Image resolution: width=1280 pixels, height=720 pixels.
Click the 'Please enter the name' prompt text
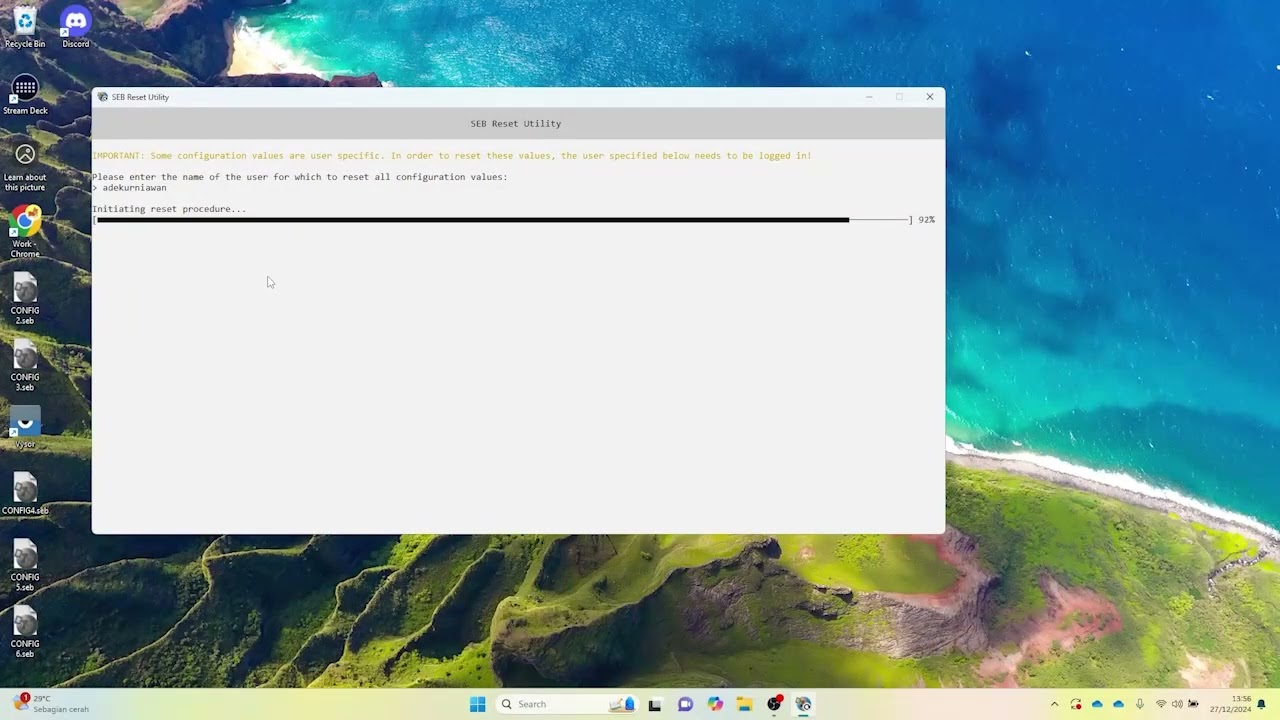click(300, 177)
